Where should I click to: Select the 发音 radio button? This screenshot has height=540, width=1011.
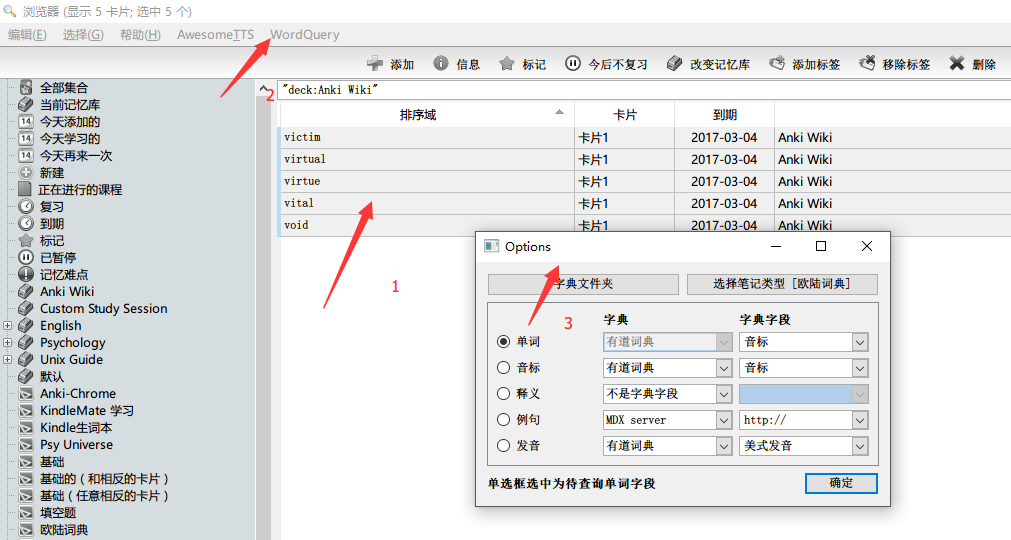pyautogui.click(x=504, y=446)
